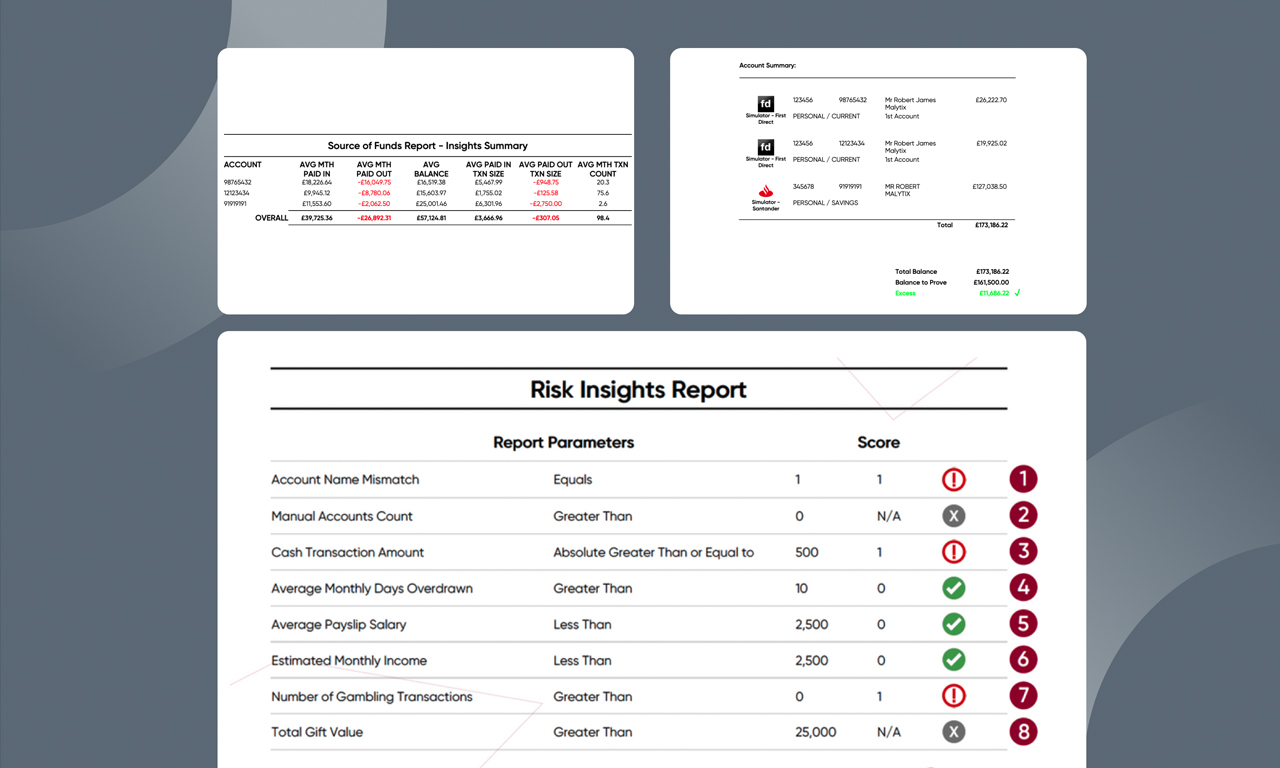Select the First Direct logo for account 98765432
This screenshot has width=1280, height=768.
[x=765, y=104]
